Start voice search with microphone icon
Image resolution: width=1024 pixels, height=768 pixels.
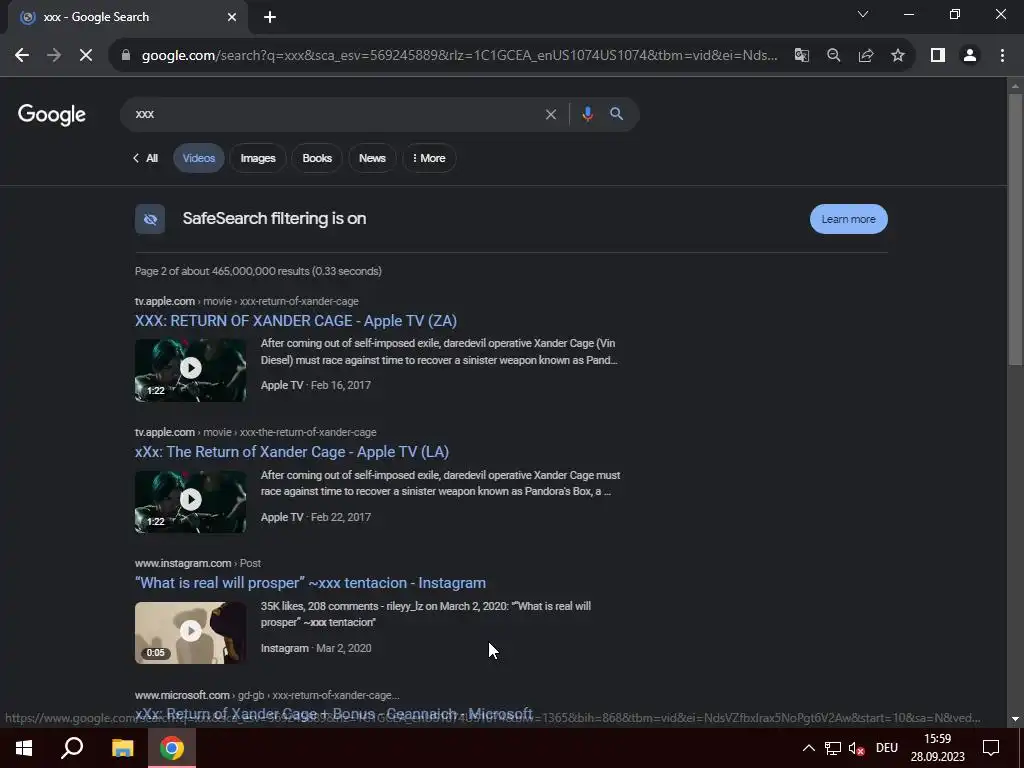click(x=587, y=114)
